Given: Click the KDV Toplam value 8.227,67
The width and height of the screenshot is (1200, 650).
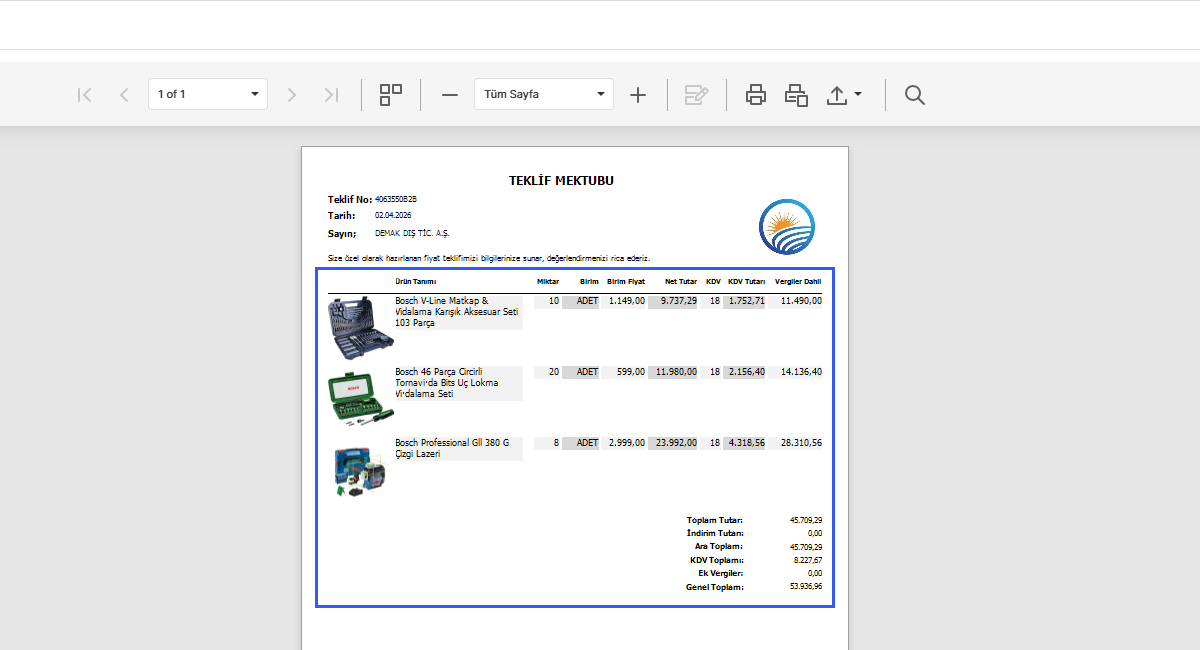Looking at the screenshot, I should click(806, 561).
